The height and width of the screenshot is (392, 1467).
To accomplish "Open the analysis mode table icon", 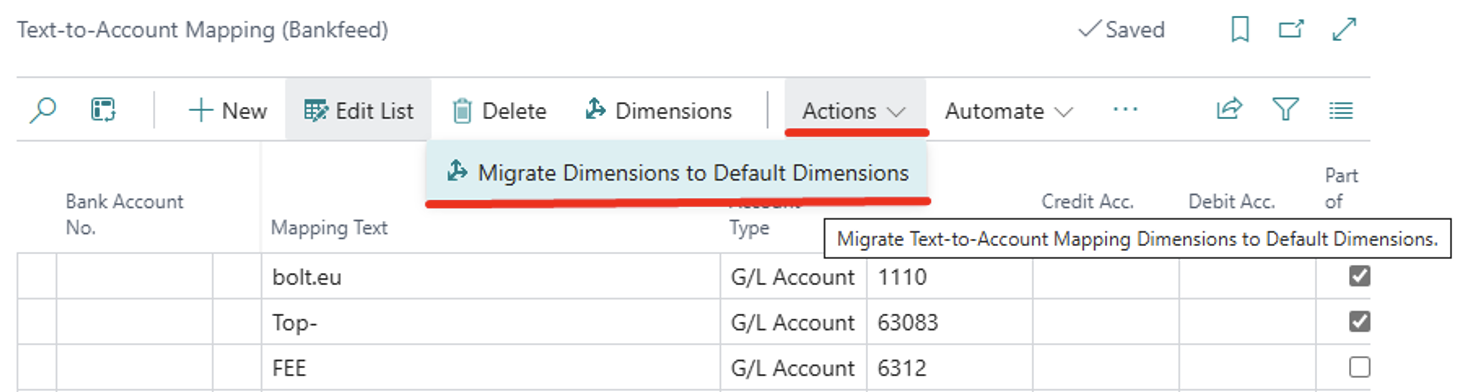I will click(x=103, y=110).
